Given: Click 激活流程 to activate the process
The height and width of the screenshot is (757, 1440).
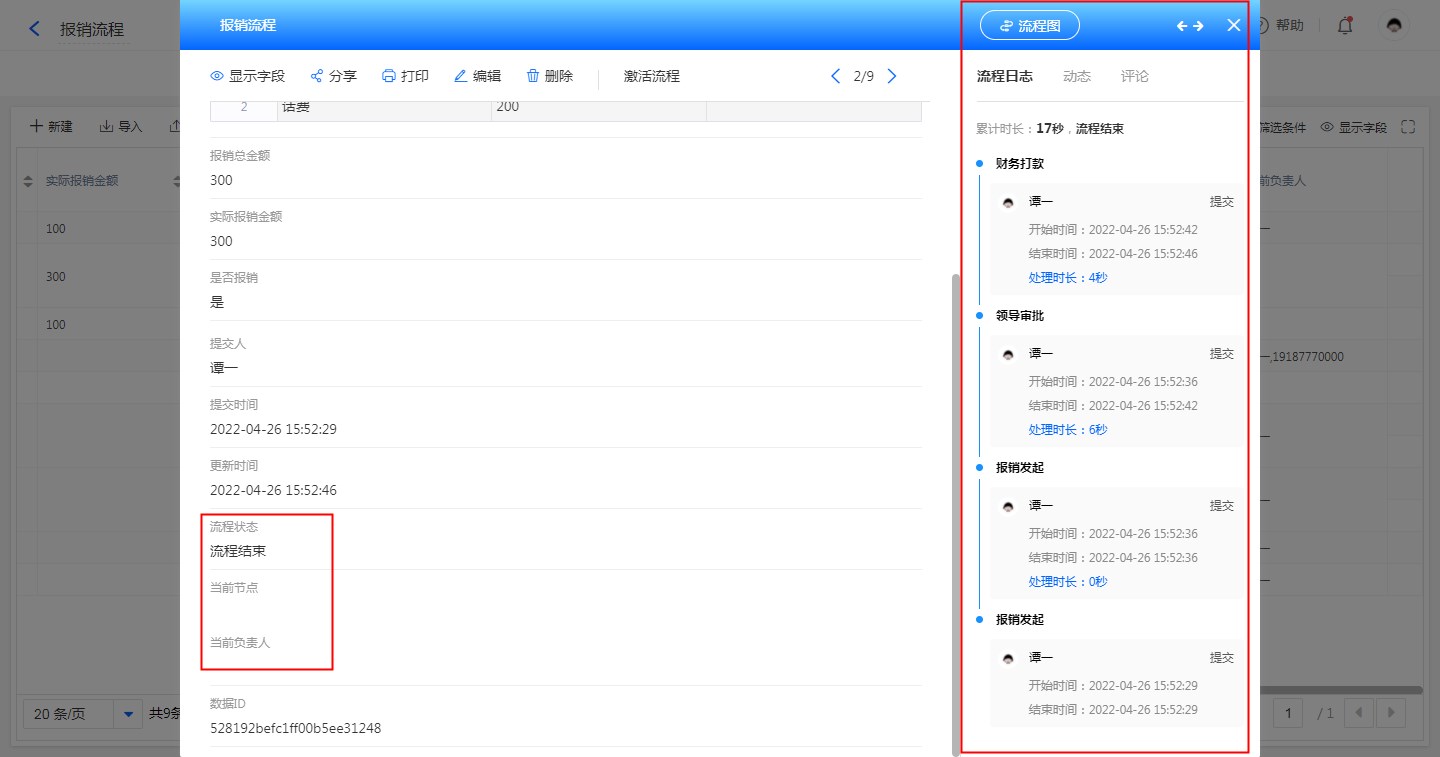Looking at the screenshot, I should tap(651, 76).
